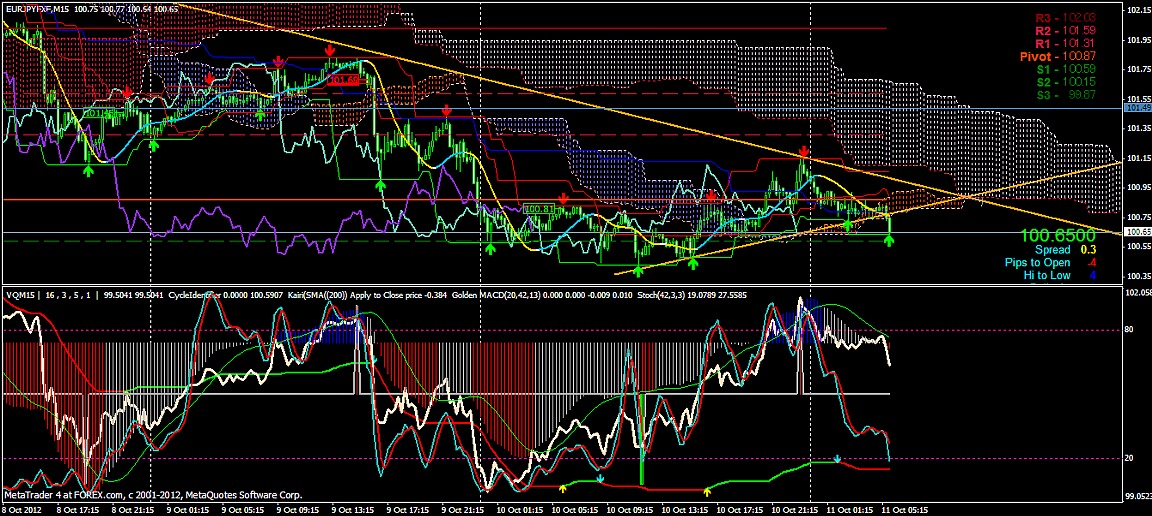Click the highlighted 101.49 price axis marker

coord(1137,107)
